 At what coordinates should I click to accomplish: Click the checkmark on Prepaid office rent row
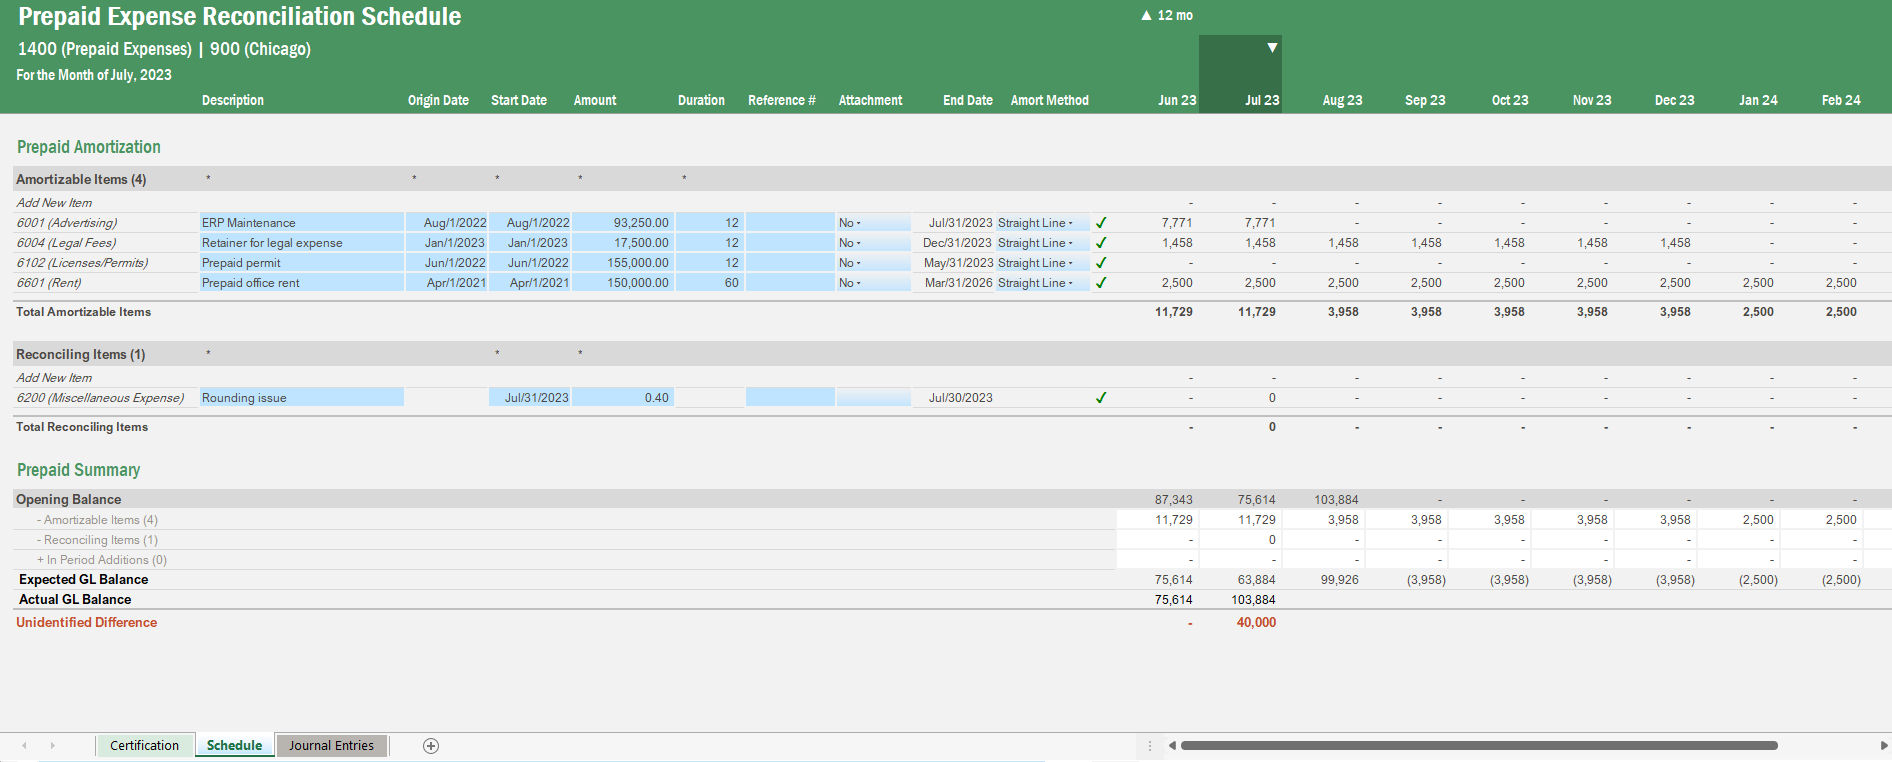tap(1101, 283)
